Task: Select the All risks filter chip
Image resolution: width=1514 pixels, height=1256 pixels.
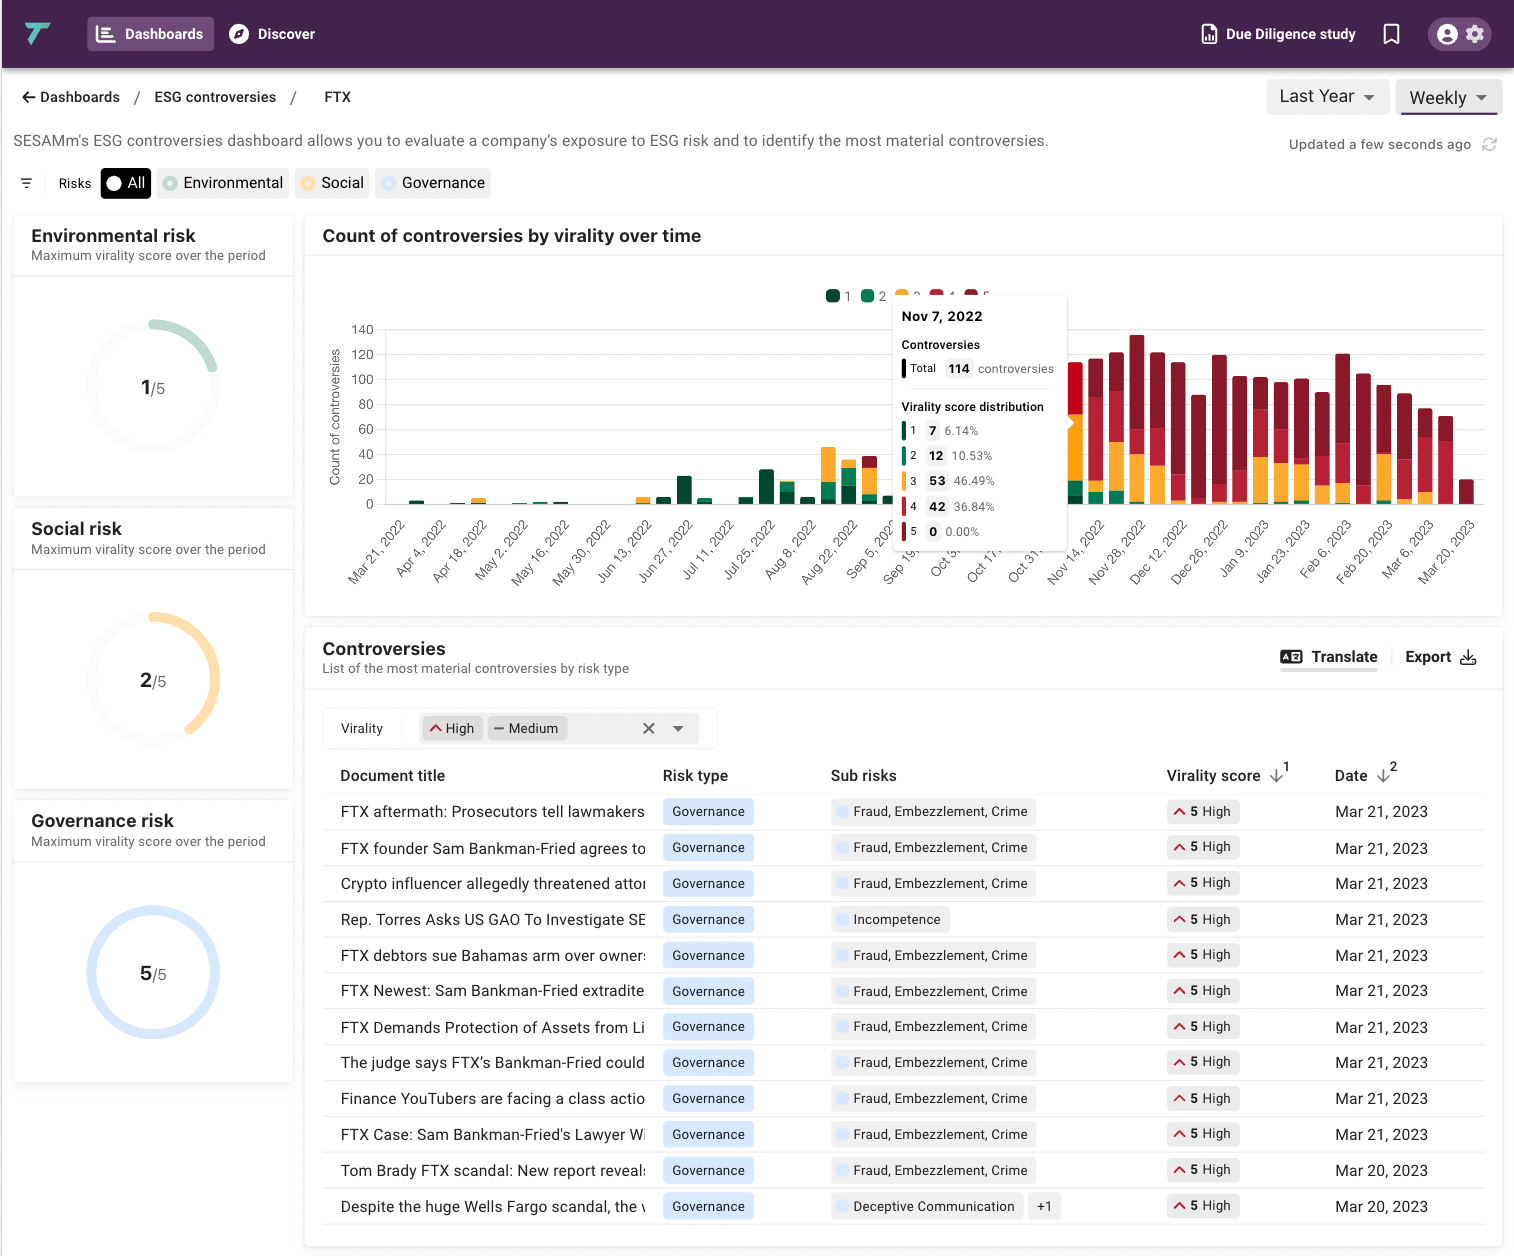Action: pyautogui.click(x=126, y=183)
